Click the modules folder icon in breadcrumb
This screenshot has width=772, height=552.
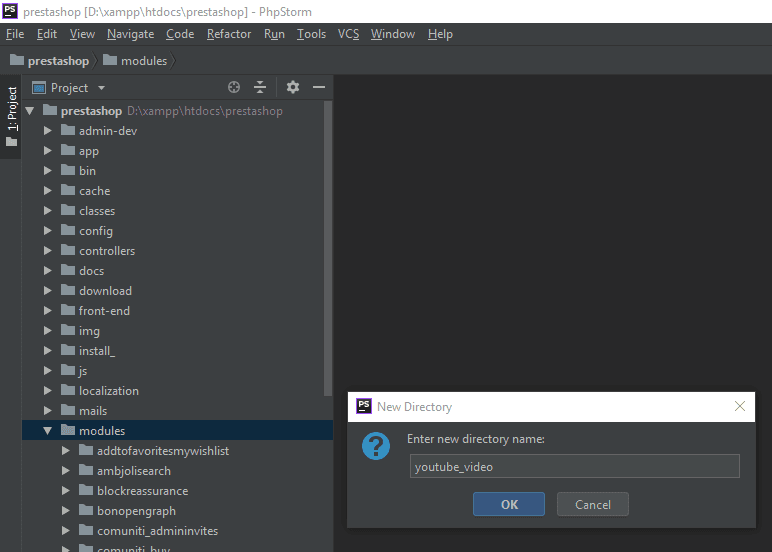[x=110, y=60]
